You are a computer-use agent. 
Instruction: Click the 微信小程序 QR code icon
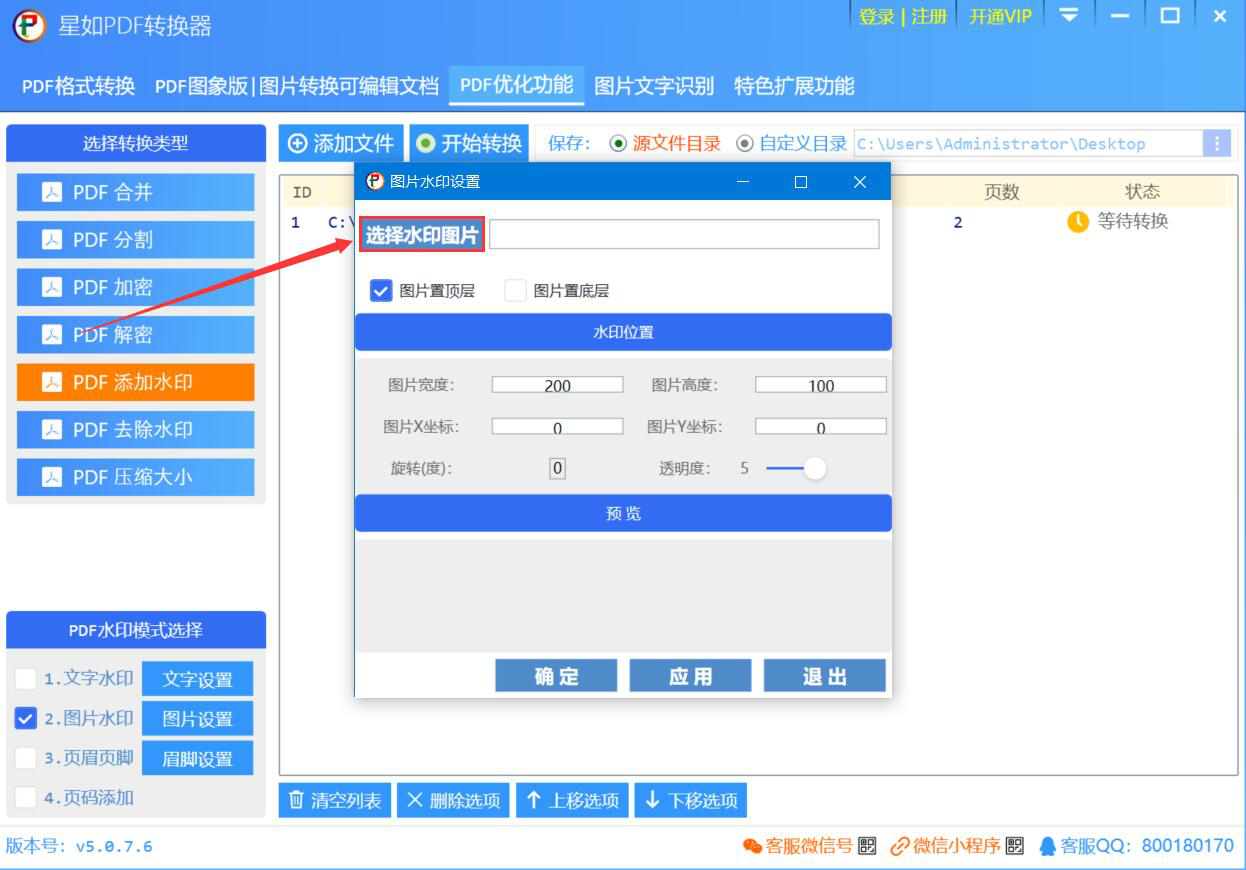pos(1015,846)
